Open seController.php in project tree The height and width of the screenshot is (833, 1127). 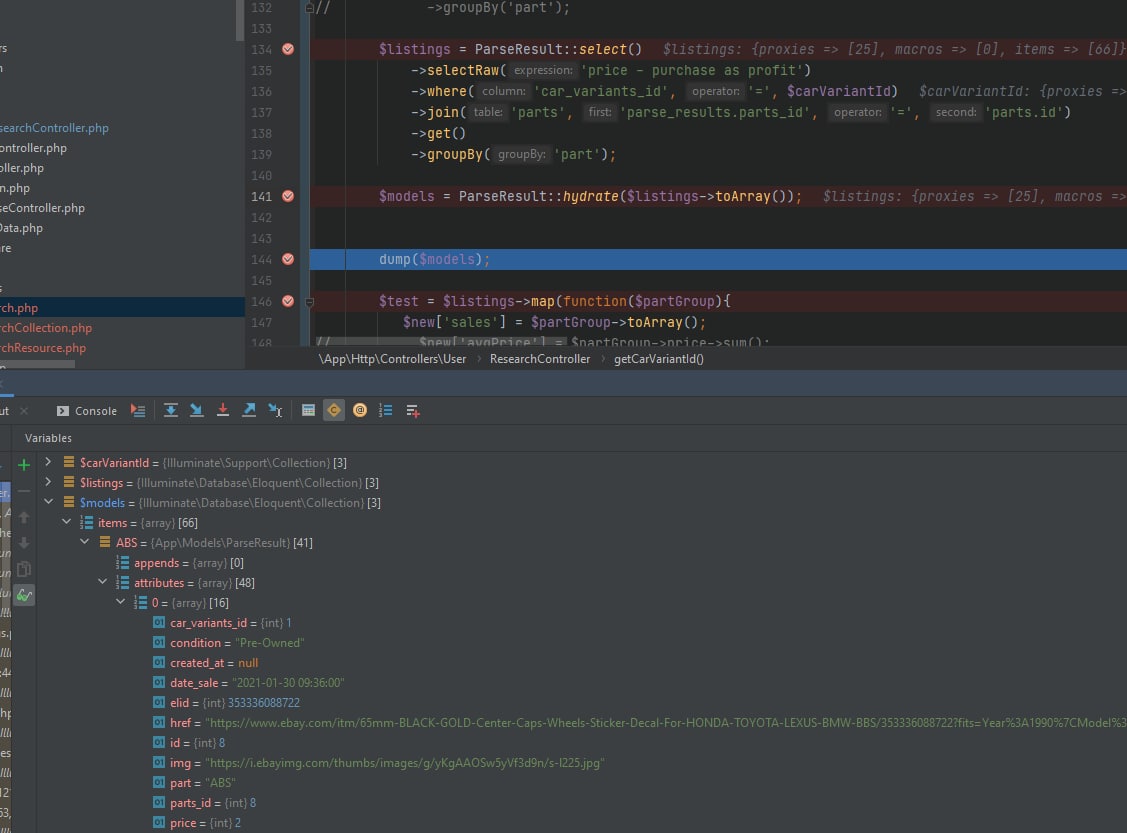42,208
